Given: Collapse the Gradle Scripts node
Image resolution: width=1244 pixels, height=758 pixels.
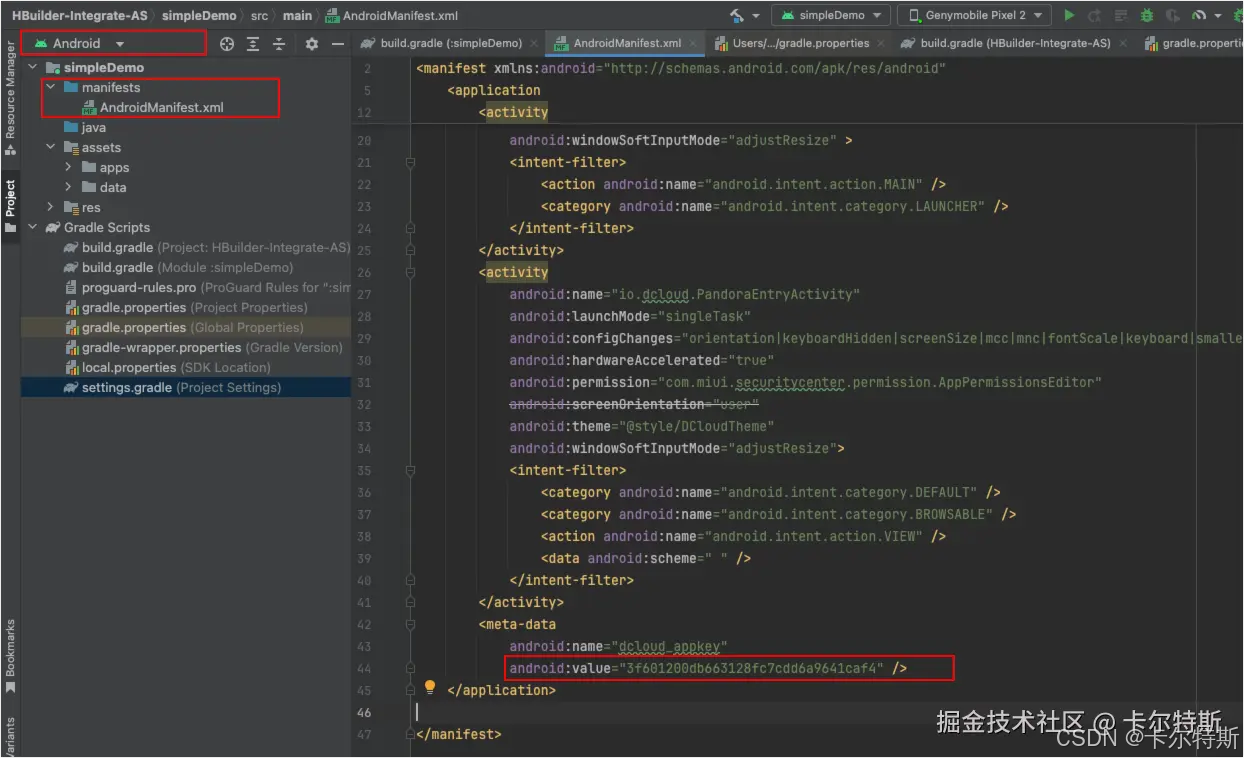Looking at the screenshot, I should pos(33,227).
